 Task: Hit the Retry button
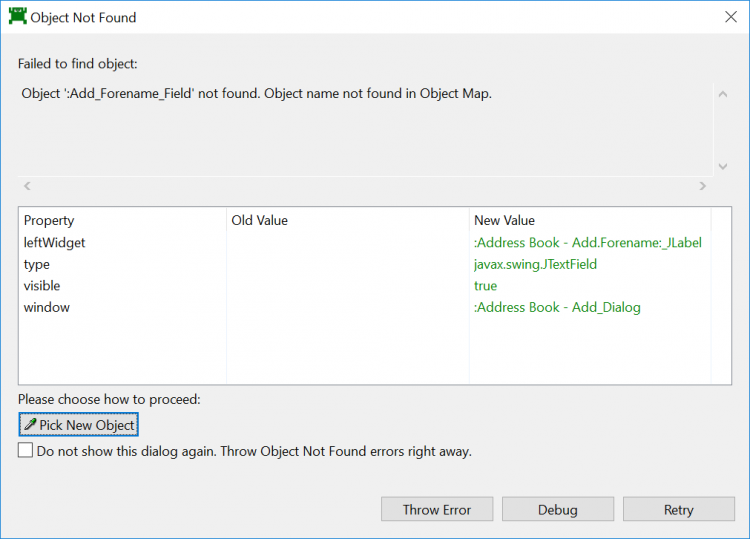pos(678,510)
